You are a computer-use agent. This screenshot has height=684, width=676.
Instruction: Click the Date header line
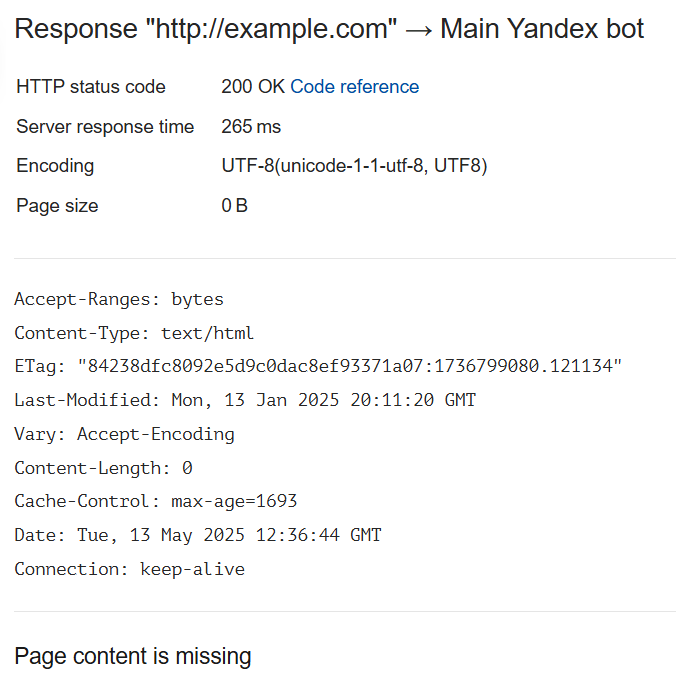point(197,535)
